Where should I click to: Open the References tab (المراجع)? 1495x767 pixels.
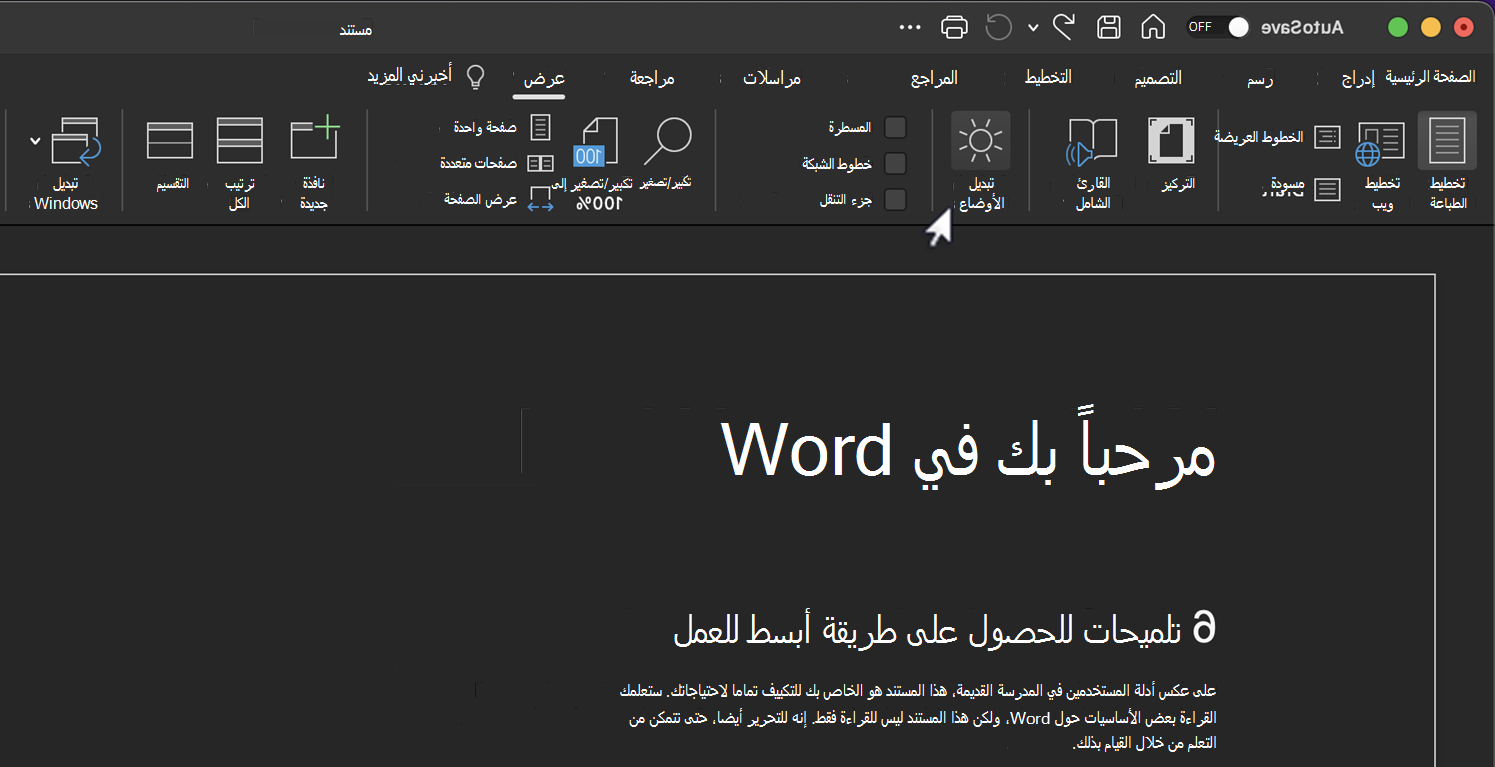point(935,78)
